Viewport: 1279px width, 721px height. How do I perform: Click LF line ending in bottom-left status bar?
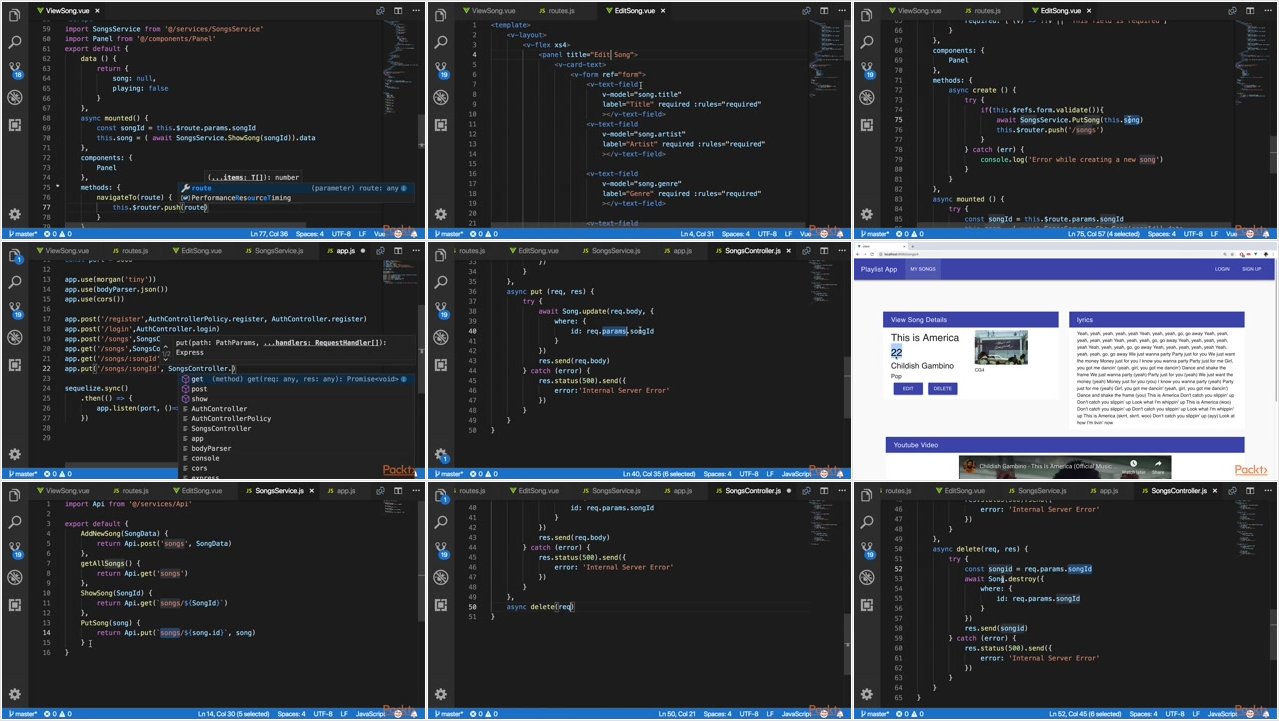pyautogui.click(x=345, y=714)
